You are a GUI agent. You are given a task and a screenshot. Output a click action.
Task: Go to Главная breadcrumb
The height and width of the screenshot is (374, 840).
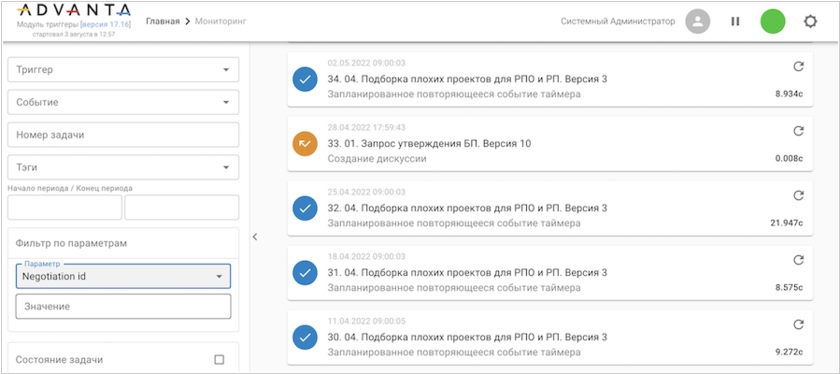coord(163,21)
